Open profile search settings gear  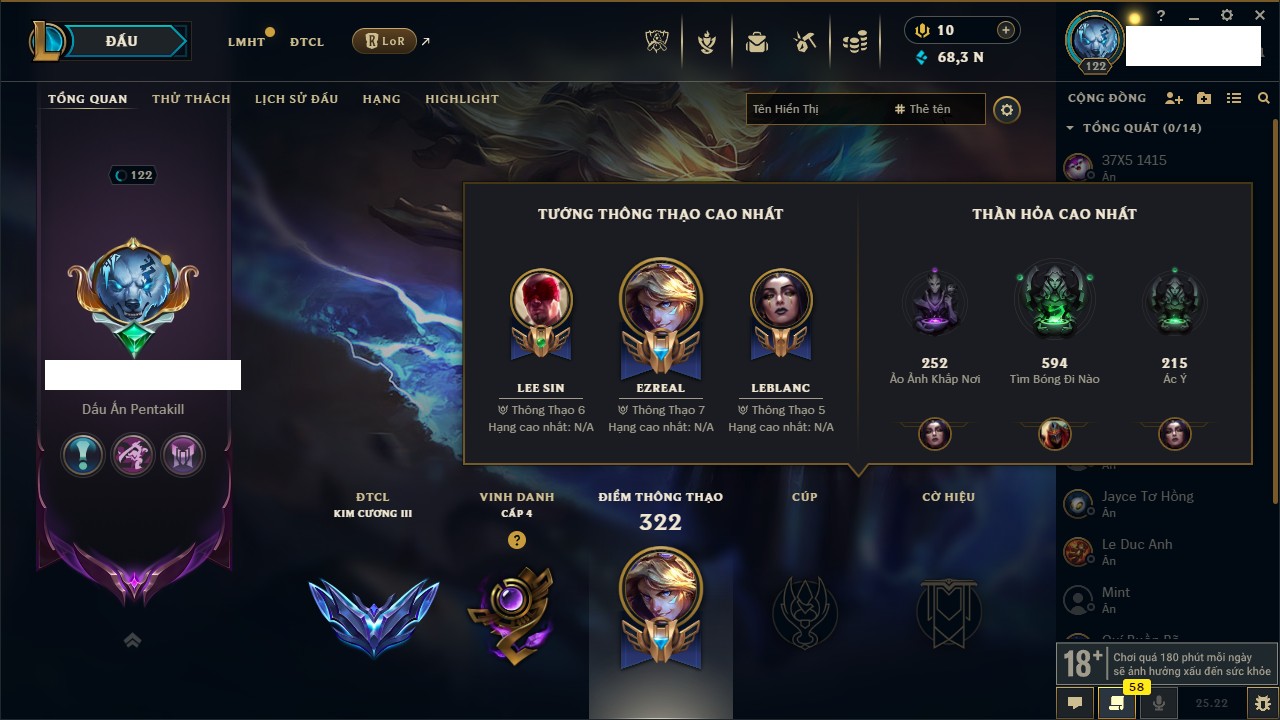tap(1007, 109)
